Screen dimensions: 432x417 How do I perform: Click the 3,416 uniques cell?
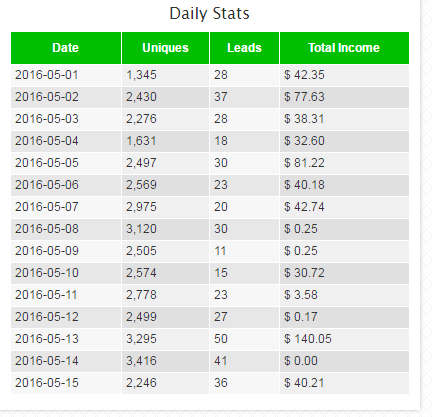click(165, 361)
